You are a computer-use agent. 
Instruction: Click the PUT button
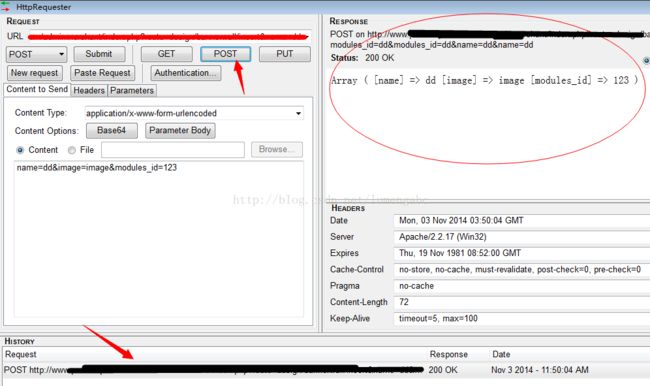(x=285, y=54)
